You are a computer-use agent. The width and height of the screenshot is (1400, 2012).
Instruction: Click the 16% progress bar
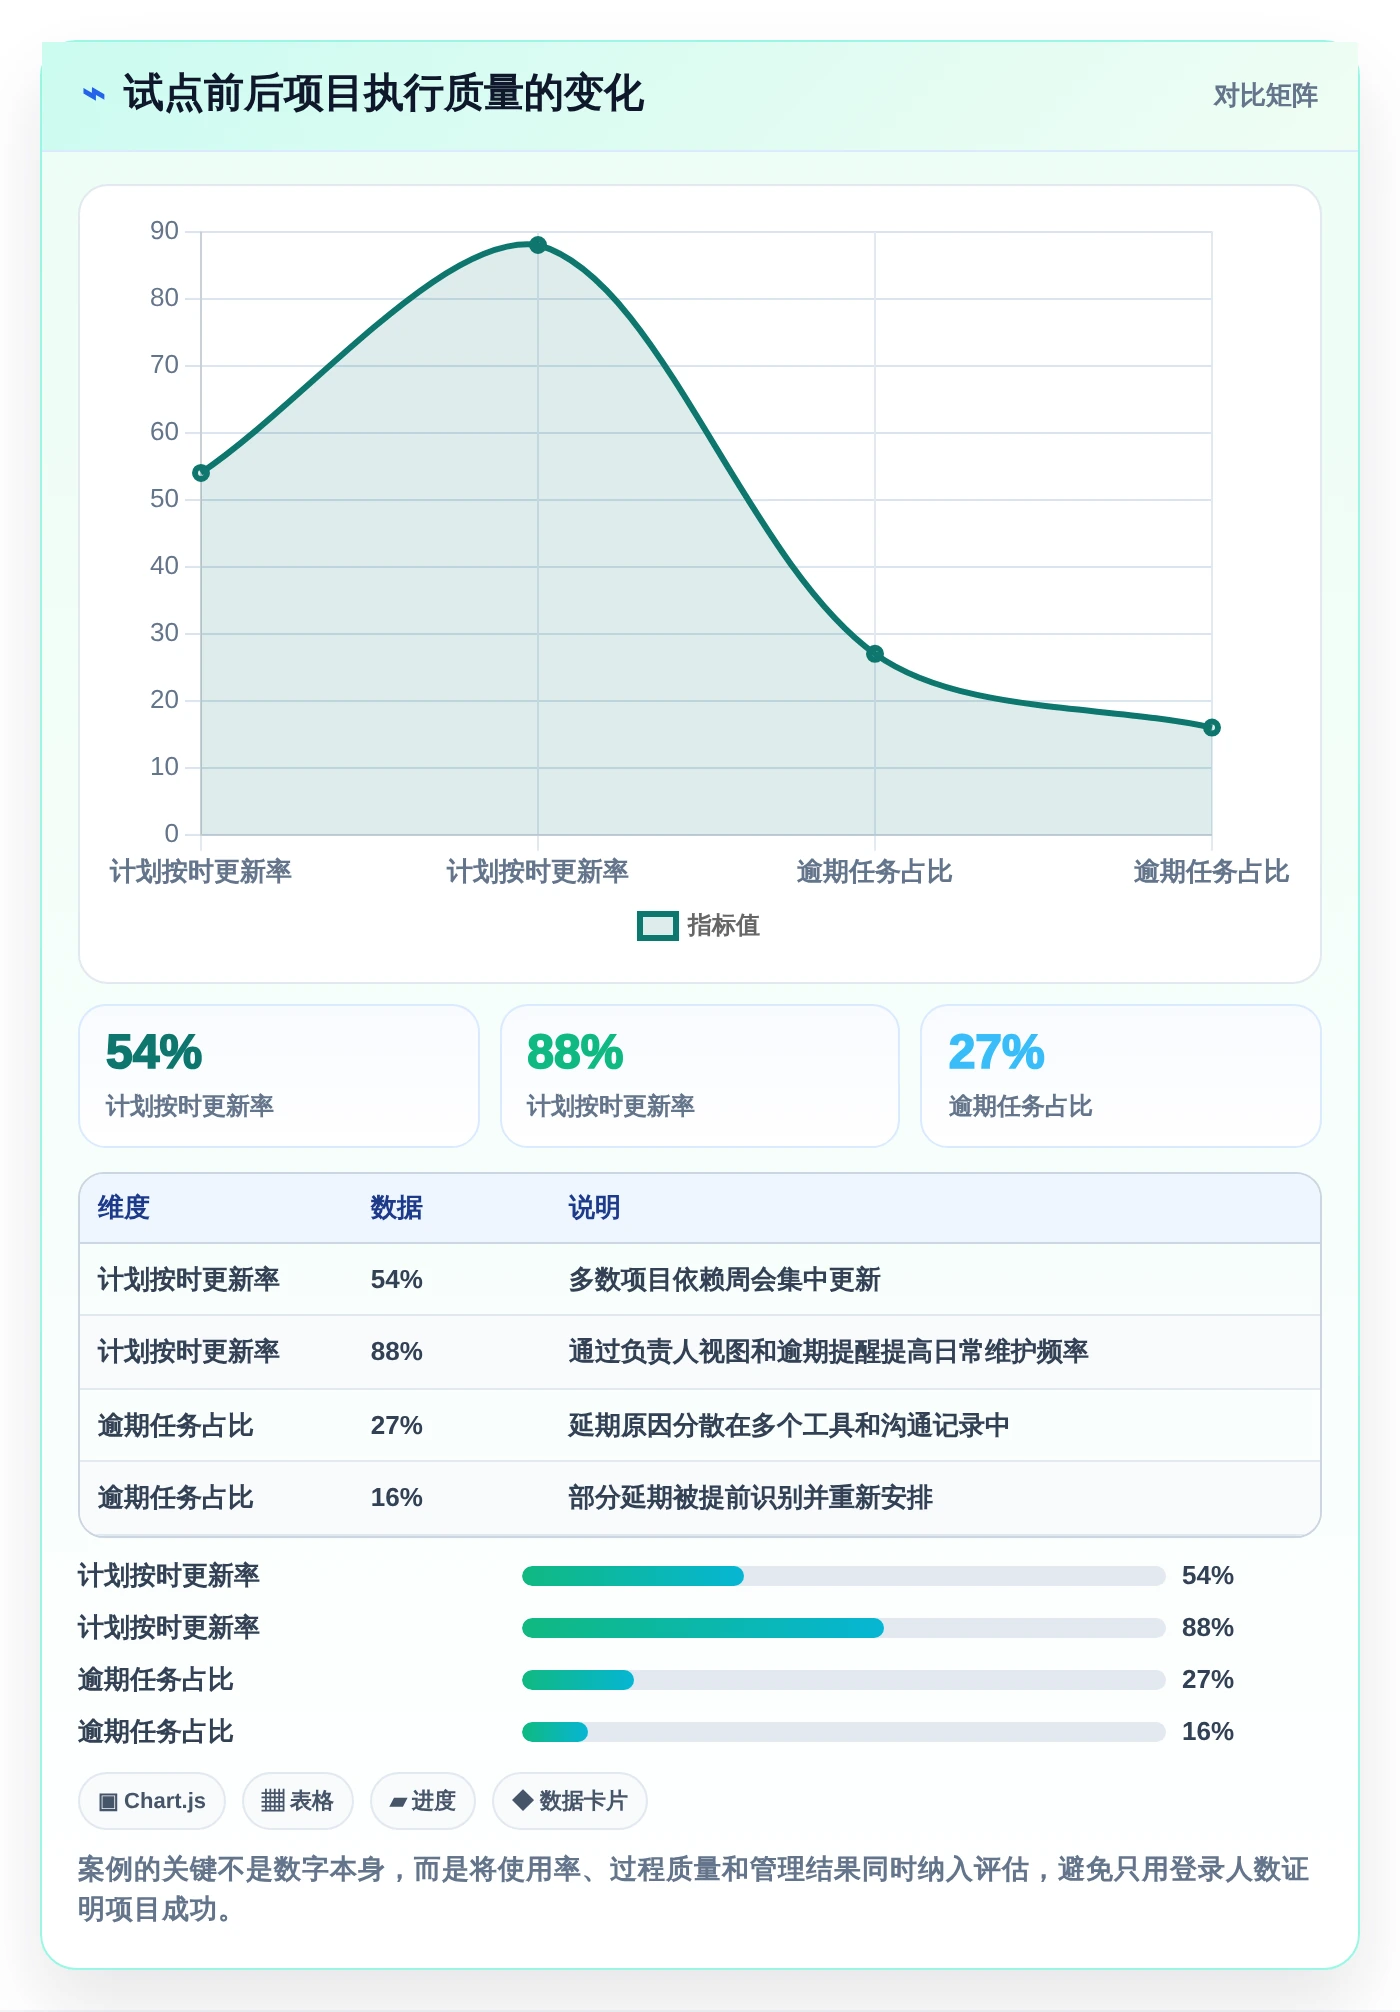point(844,1732)
